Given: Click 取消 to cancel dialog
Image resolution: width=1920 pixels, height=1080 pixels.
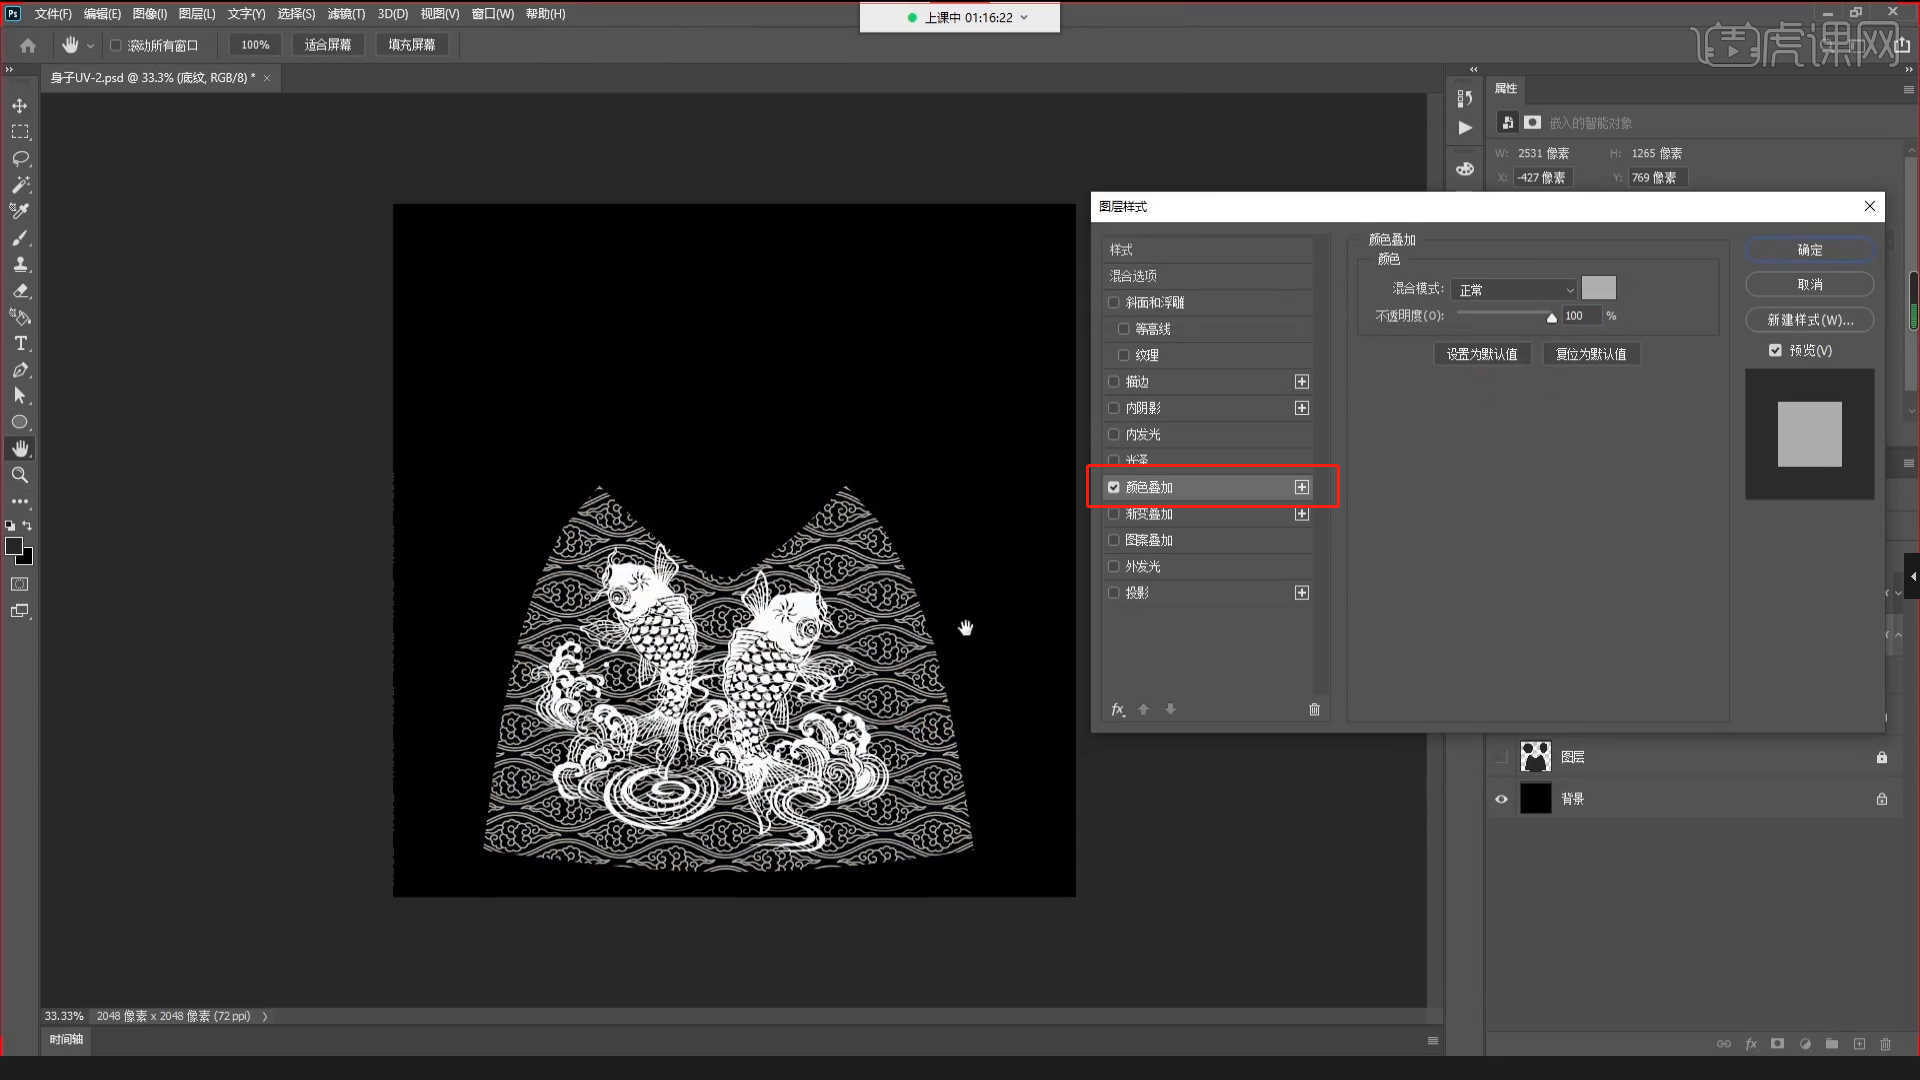Looking at the screenshot, I should coord(1809,285).
